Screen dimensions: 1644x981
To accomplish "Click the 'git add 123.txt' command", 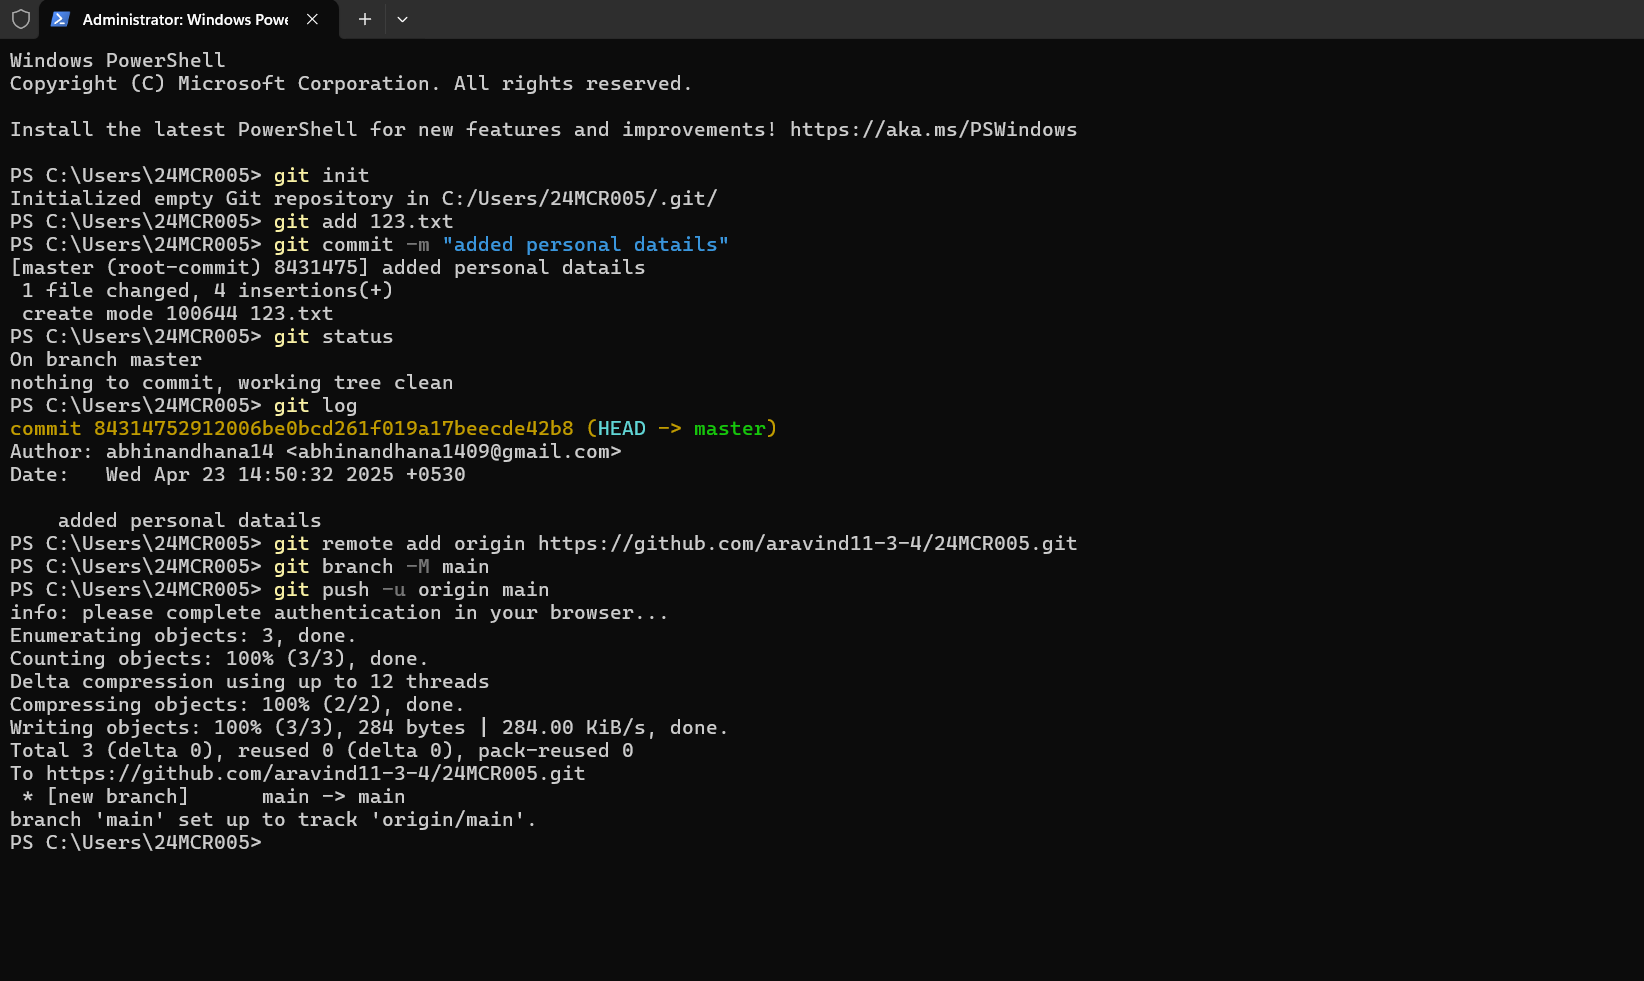I will (363, 222).
